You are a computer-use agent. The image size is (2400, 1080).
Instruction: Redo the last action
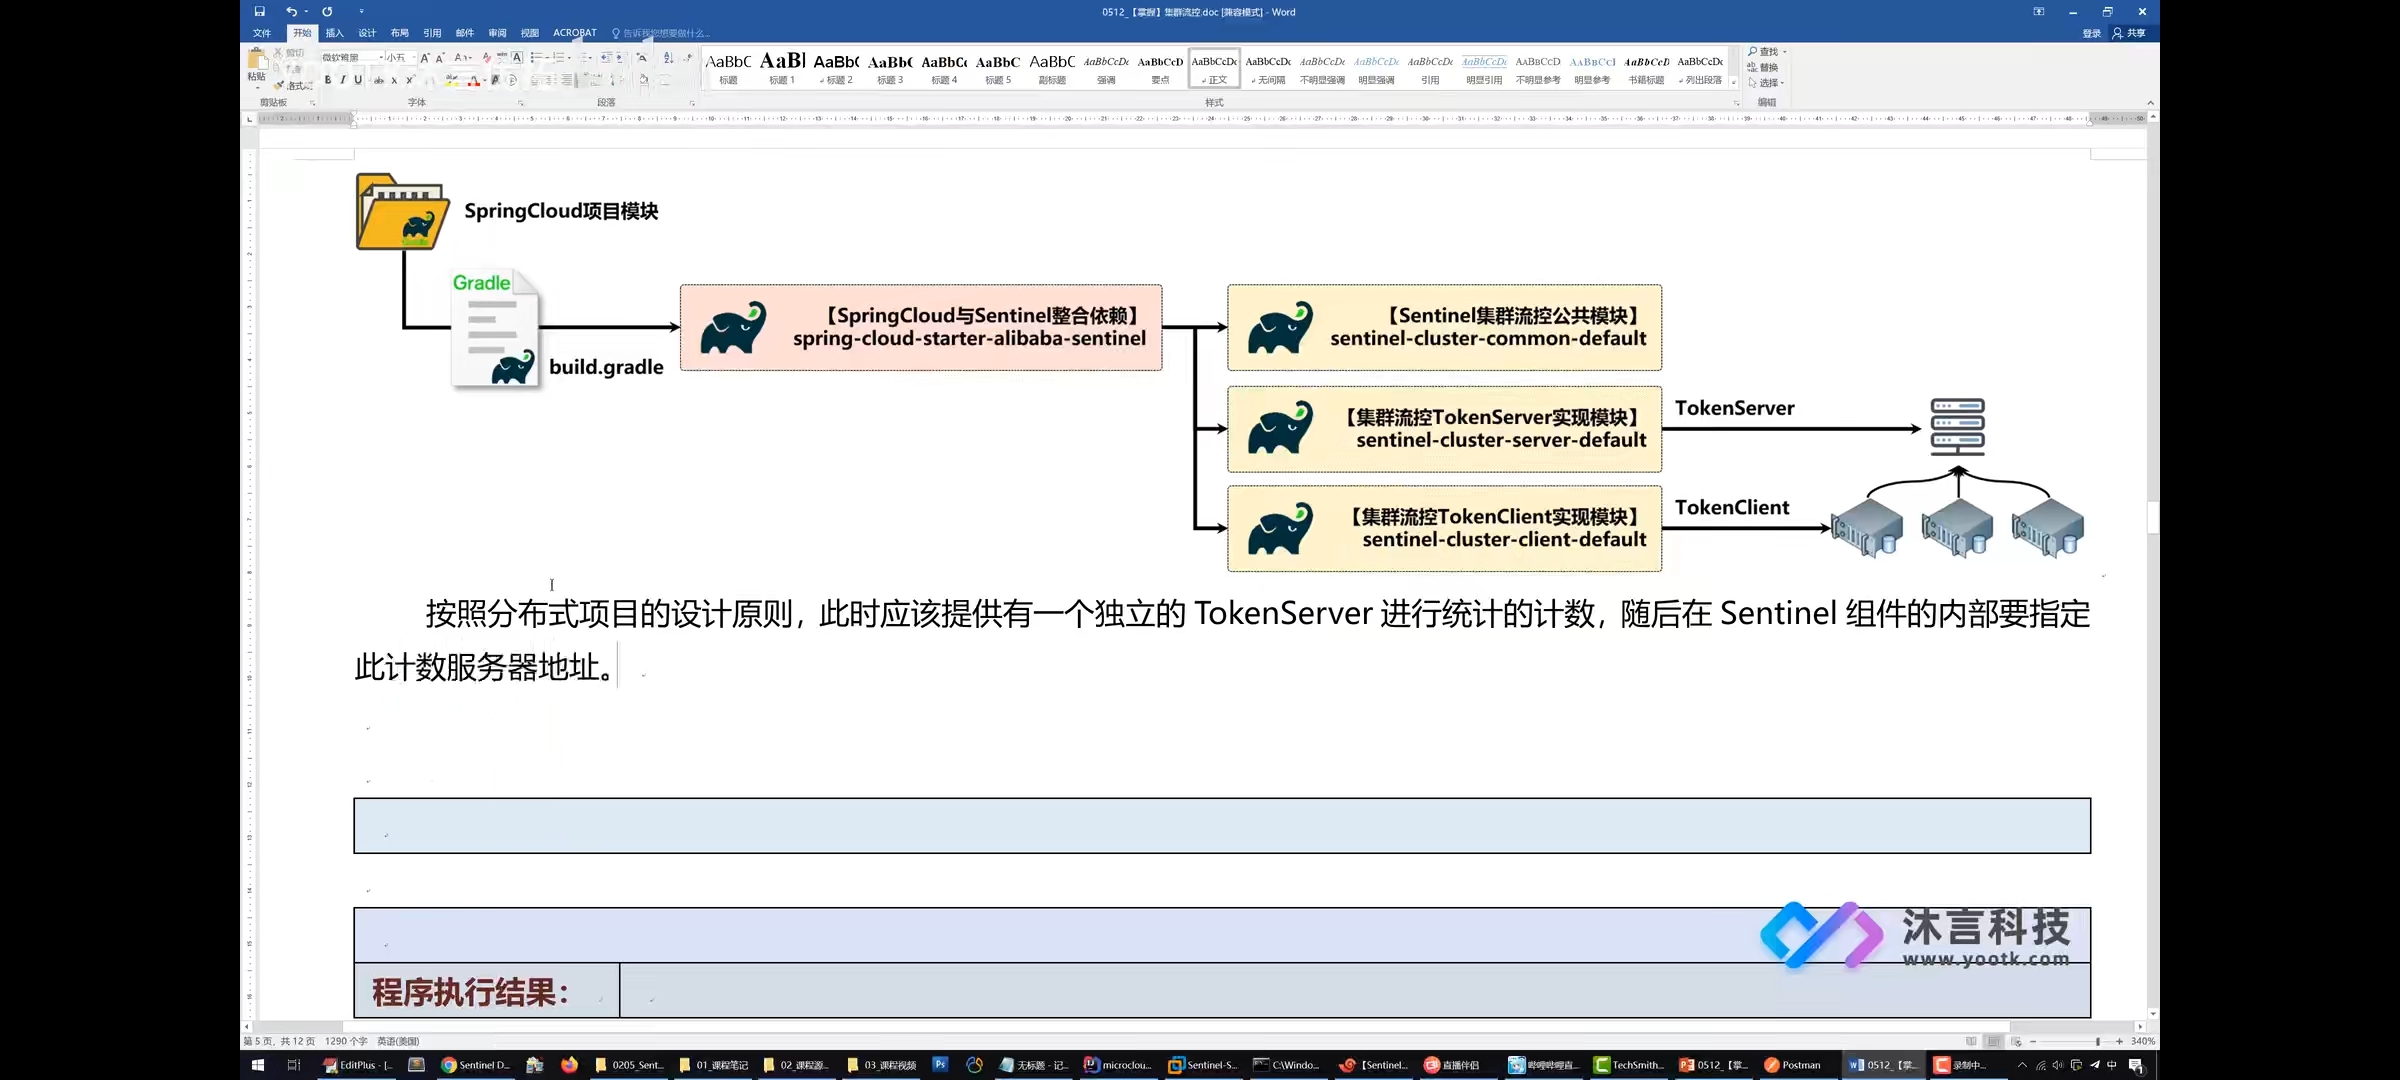[x=327, y=12]
